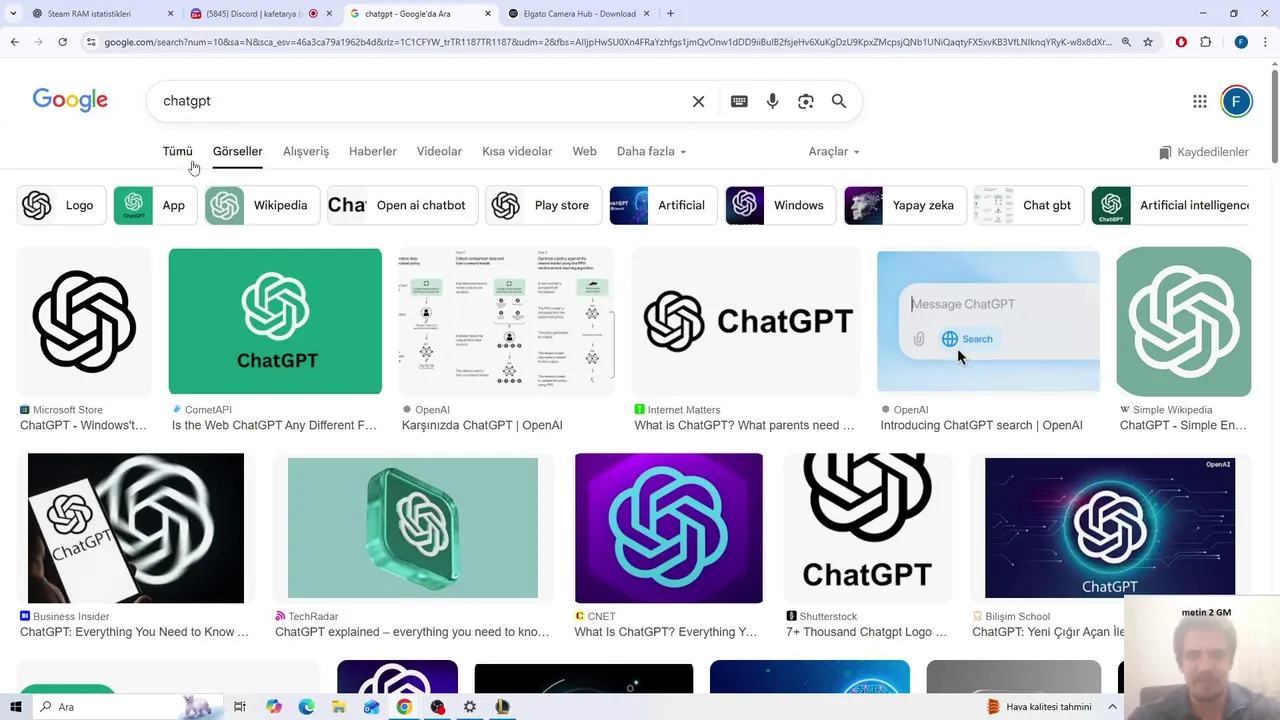The height and width of the screenshot is (720, 1280).
Task: Open the Hava kalitesi tahmini weather widget
Action: [x=1040, y=707]
